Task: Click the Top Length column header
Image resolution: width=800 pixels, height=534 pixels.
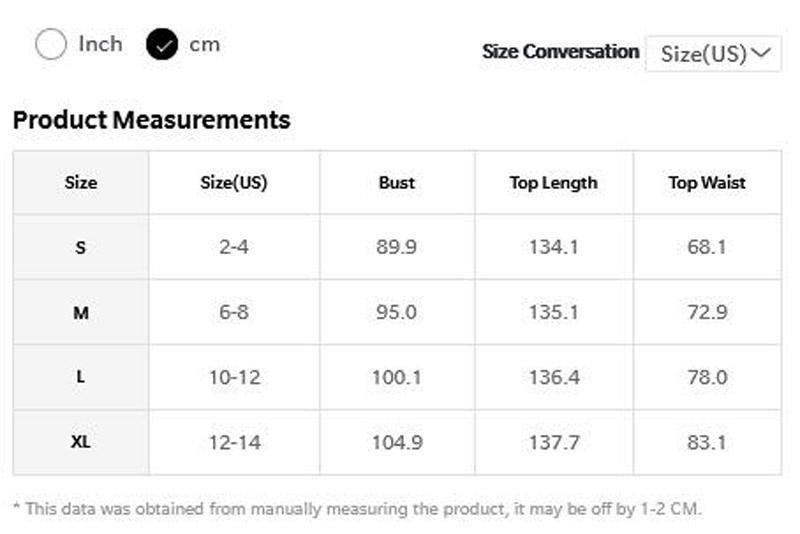Action: point(553,183)
